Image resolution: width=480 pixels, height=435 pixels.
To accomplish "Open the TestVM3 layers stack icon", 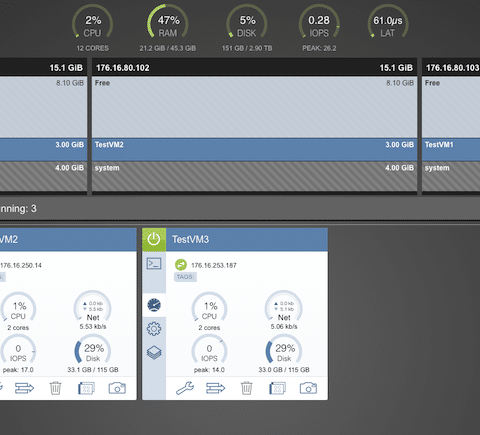I will pyautogui.click(x=154, y=352).
